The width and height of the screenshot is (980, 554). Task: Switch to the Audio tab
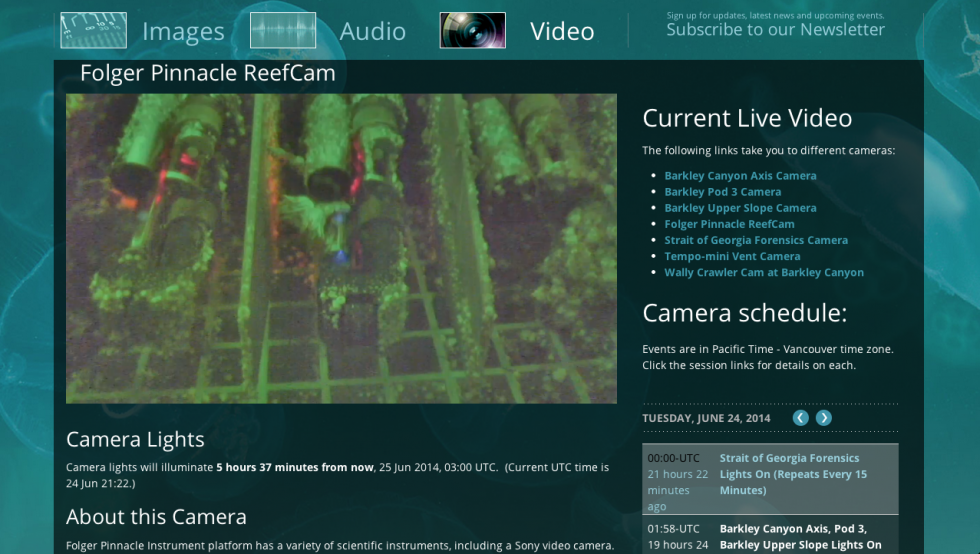pos(372,31)
